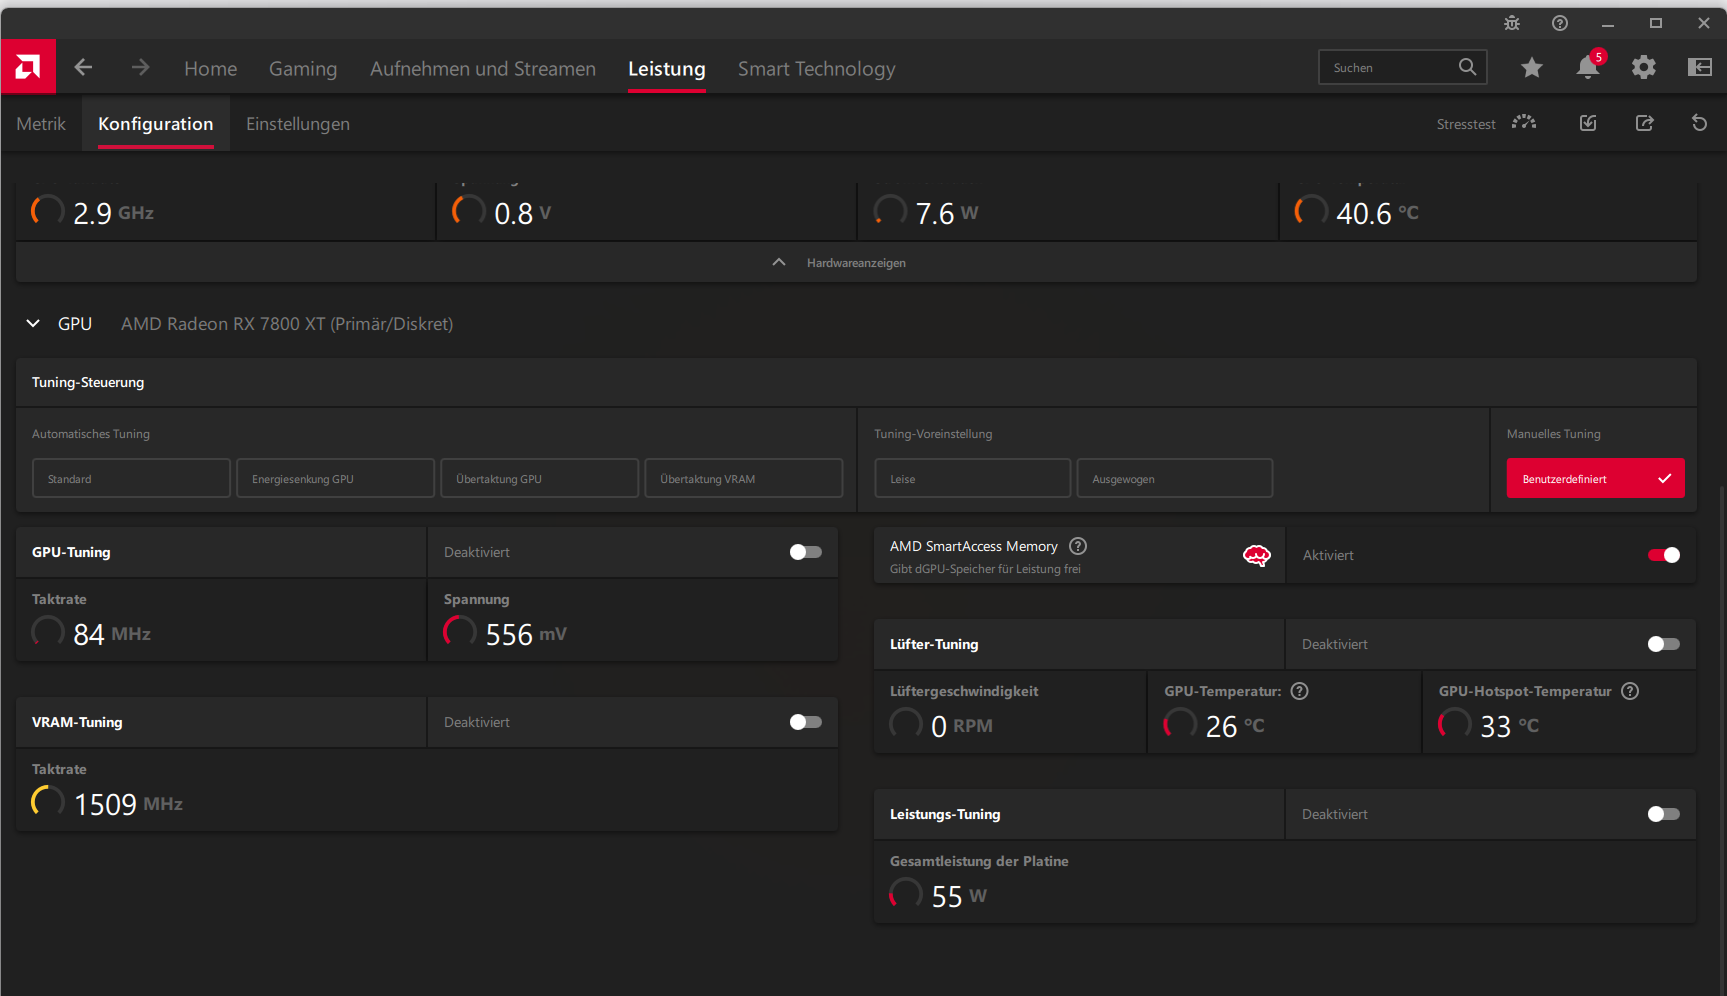Click the 556 mV Spannung value
Viewport: 1727px width, 996px height.
tap(526, 634)
